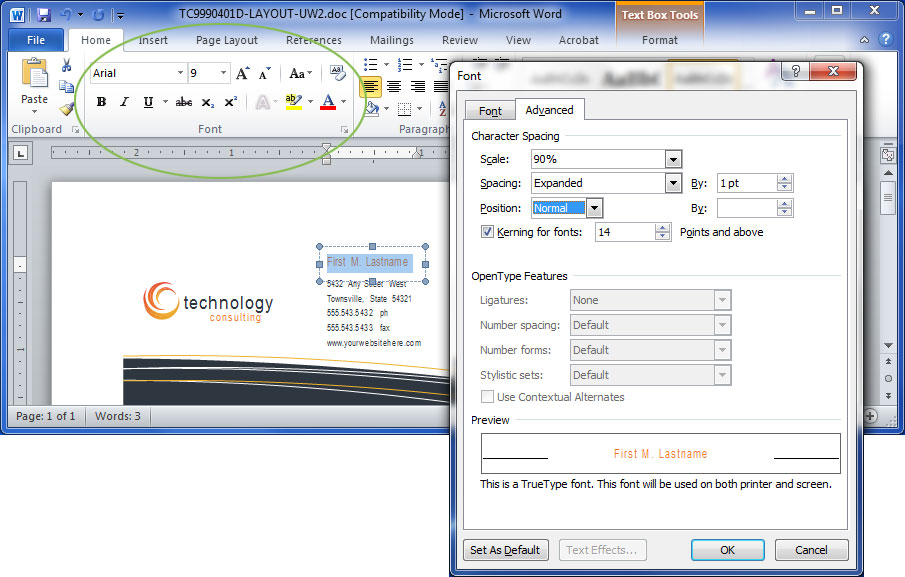This screenshot has width=905, height=577.
Task: Click the strikethrough icon
Action: (184, 101)
